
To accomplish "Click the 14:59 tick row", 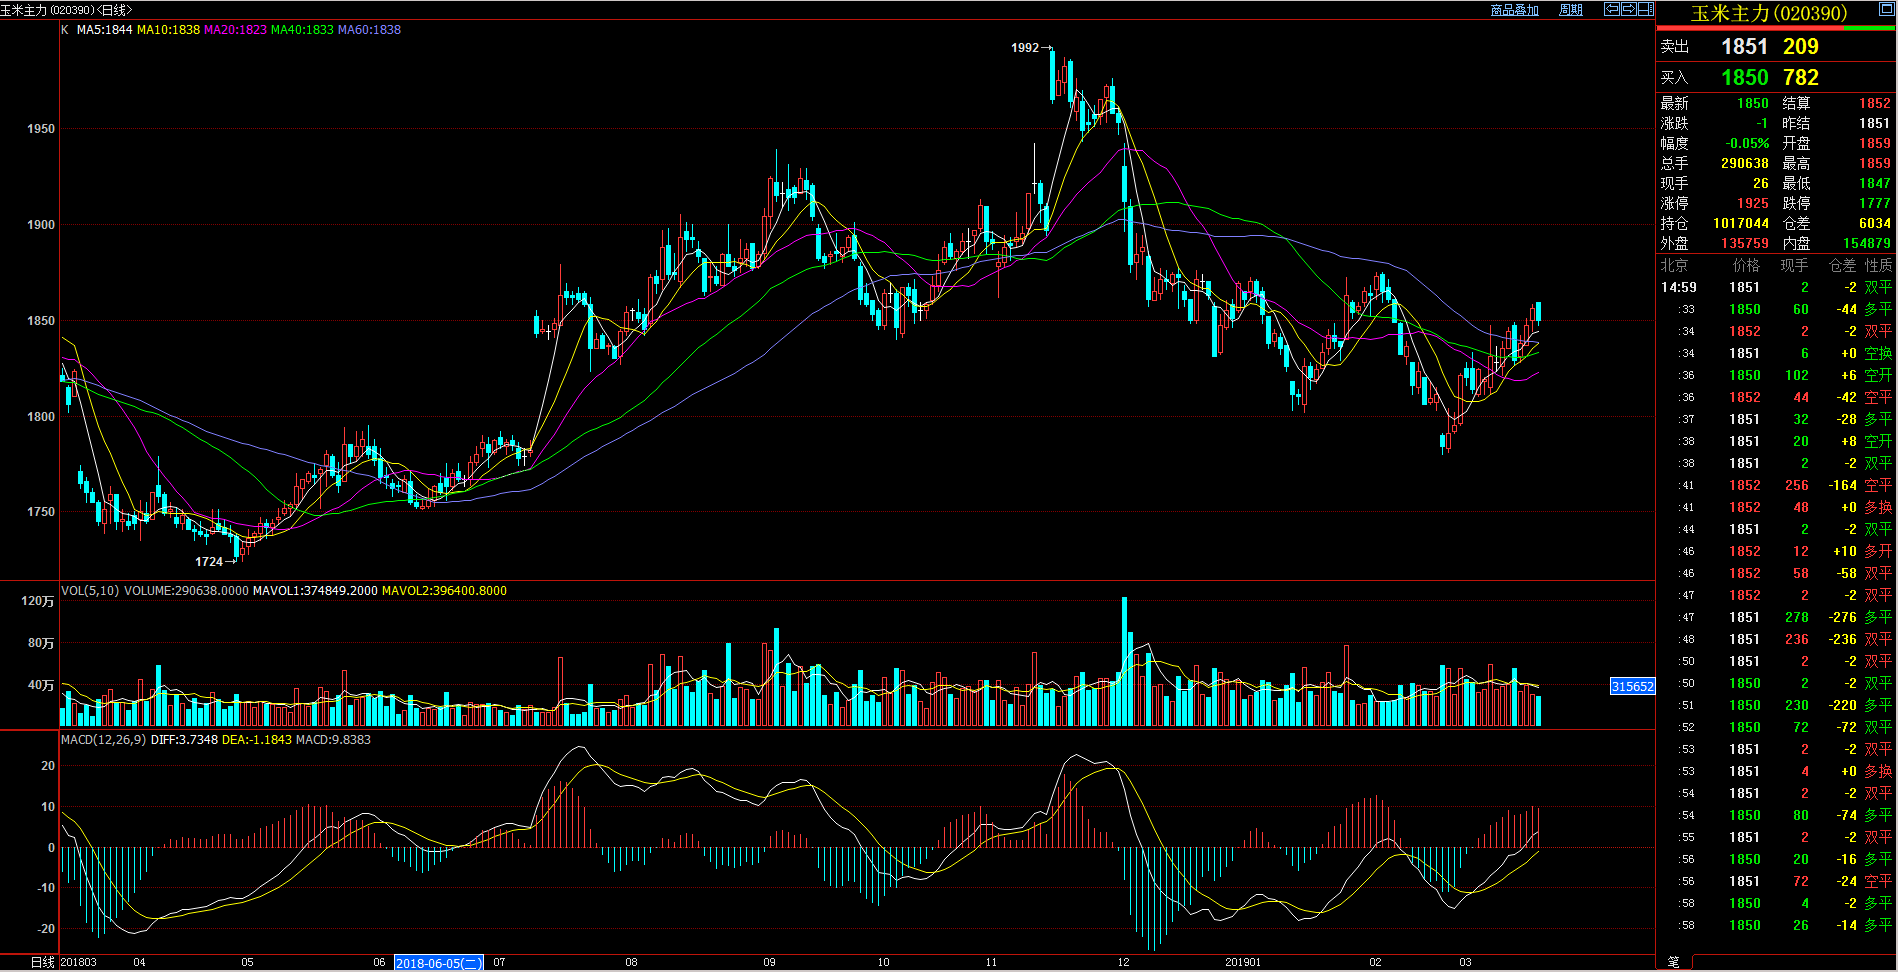I will click(x=1776, y=288).
